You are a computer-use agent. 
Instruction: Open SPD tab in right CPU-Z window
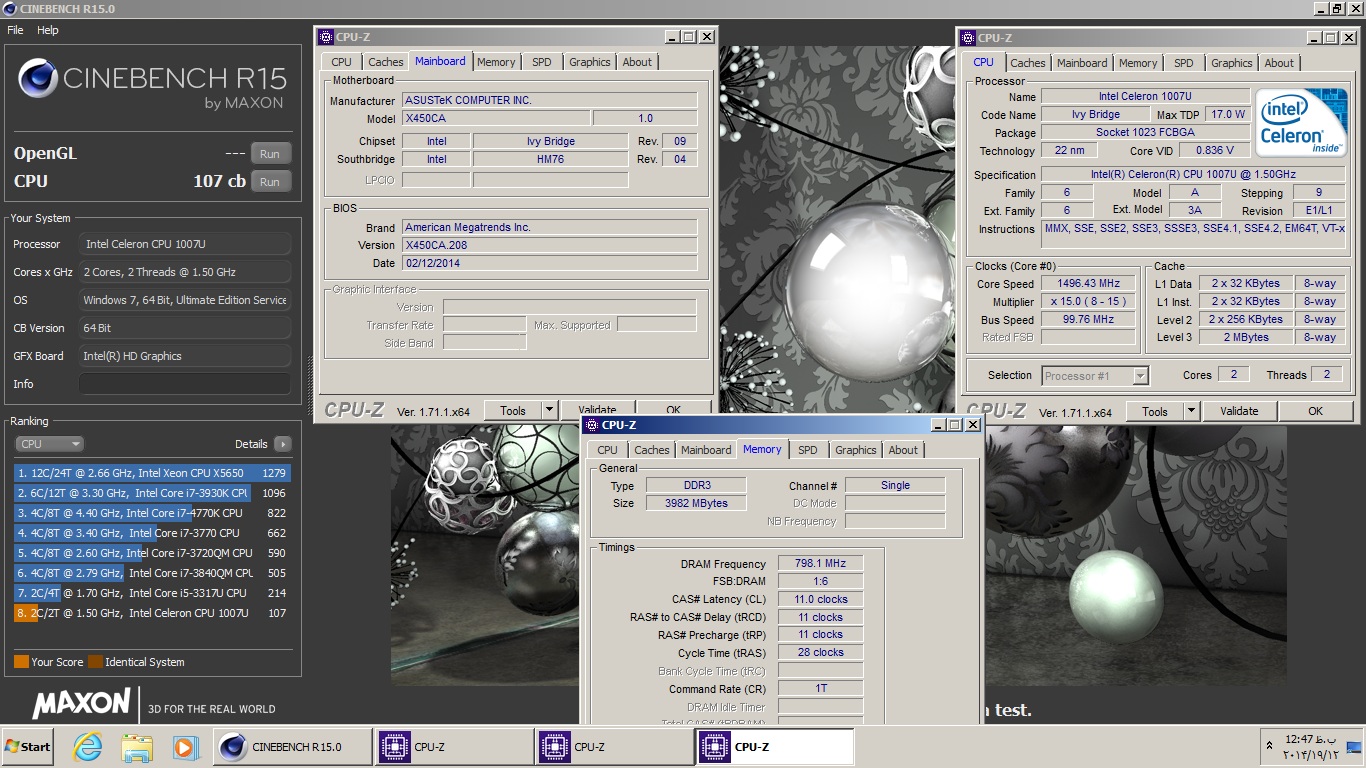[1184, 63]
